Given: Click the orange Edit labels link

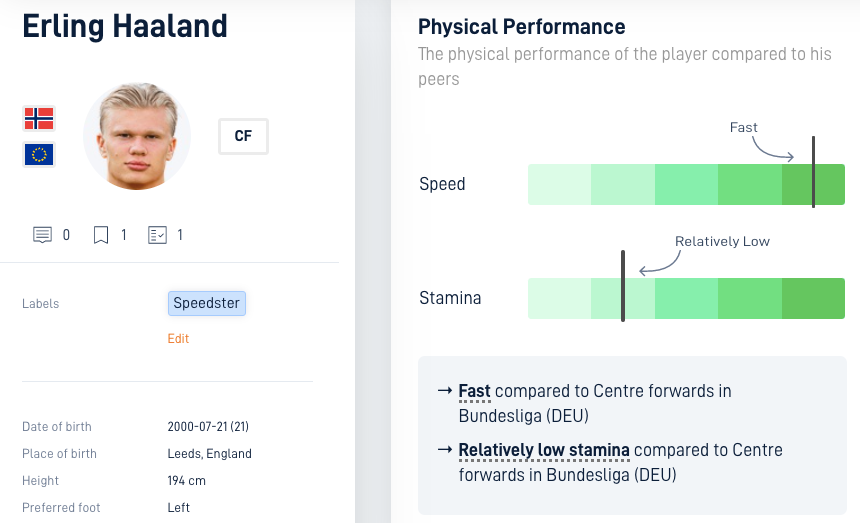Looking at the screenshot, I should tap(178, 338).
